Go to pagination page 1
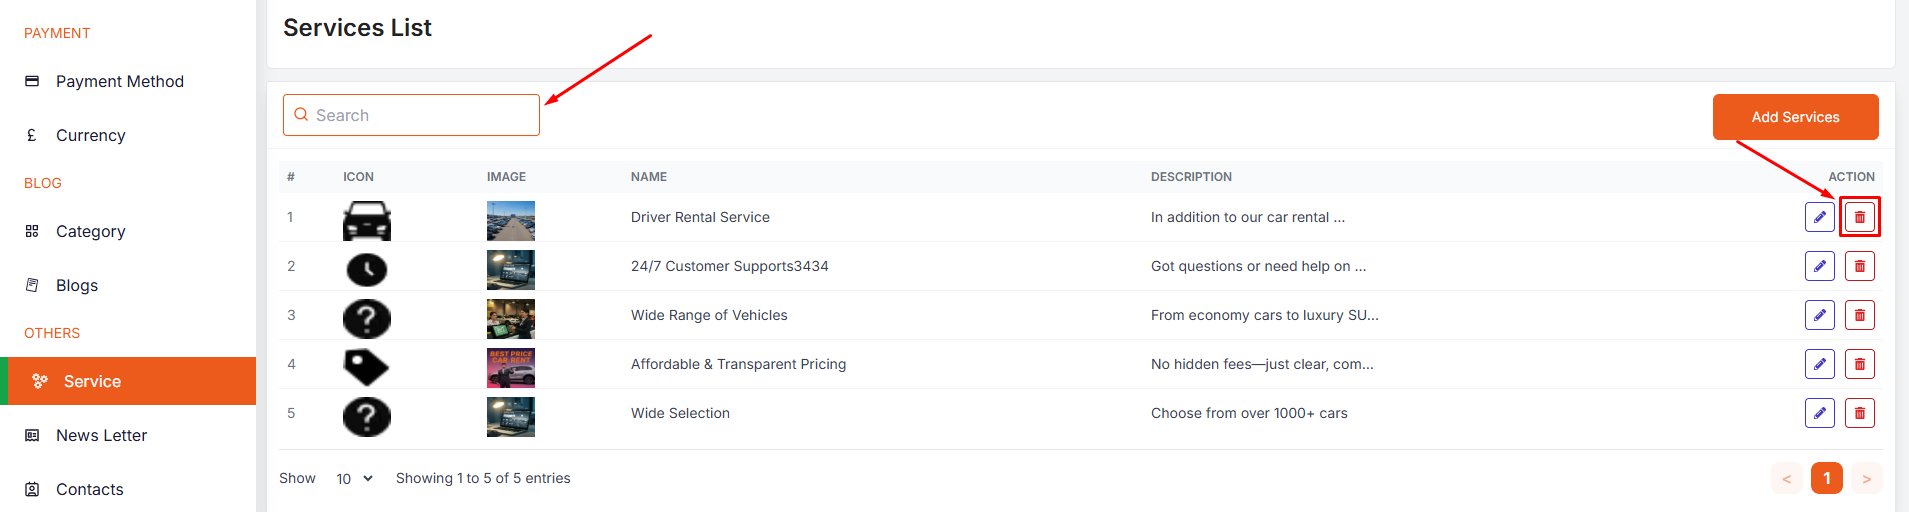The image size is (1909, 512). tap(1826, 478)
